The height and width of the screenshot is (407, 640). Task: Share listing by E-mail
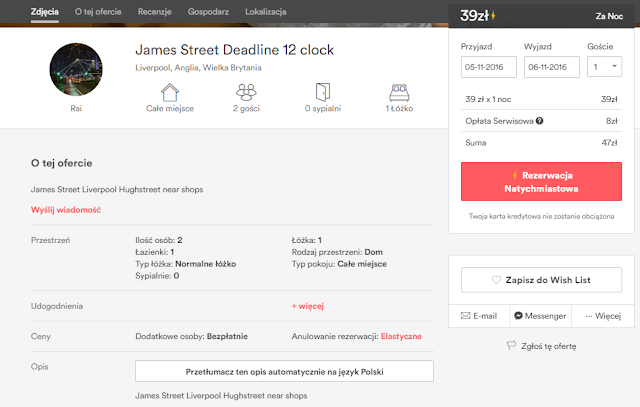click(479, 315)
